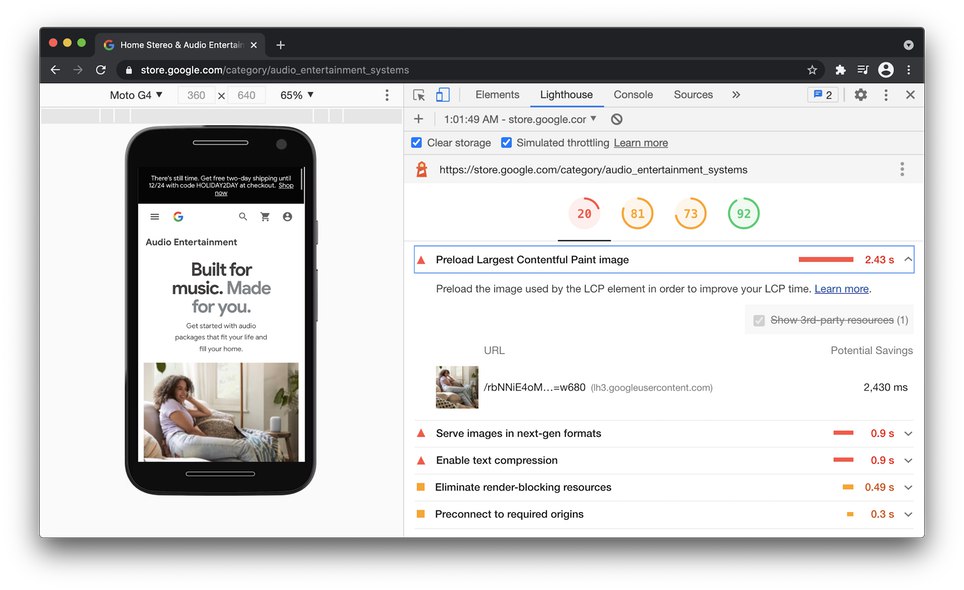Click the address bar URL
Screen dimensions: 964x590
275,70
